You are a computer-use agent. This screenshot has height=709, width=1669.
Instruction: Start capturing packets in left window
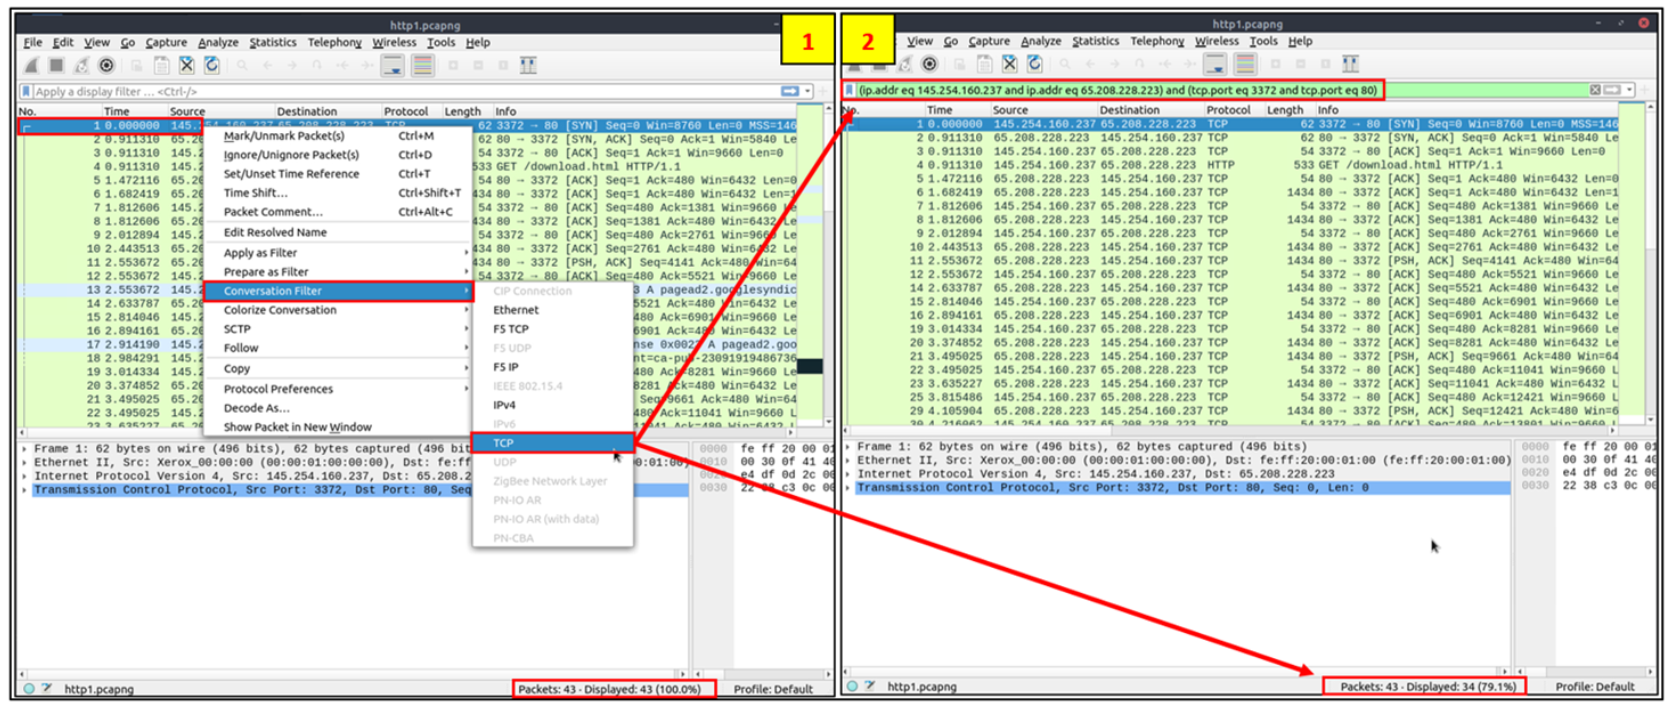pyautogui.click(x=31, y=65)
